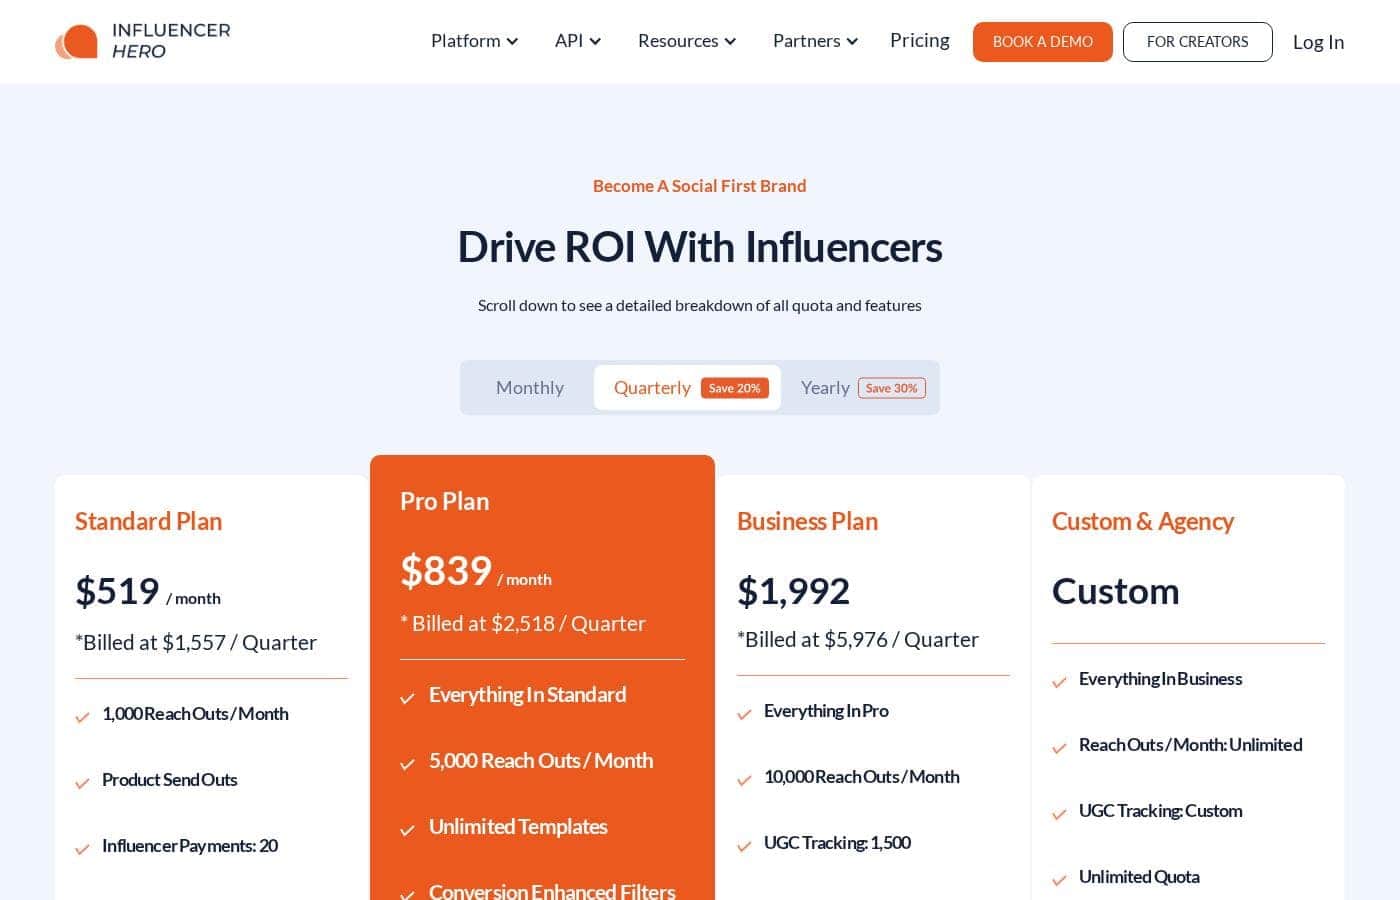Image resolution: width=1400 pixels, height=900 pixels.
Task: Expand the Partners menu
Action: click(x=815, y=41)
